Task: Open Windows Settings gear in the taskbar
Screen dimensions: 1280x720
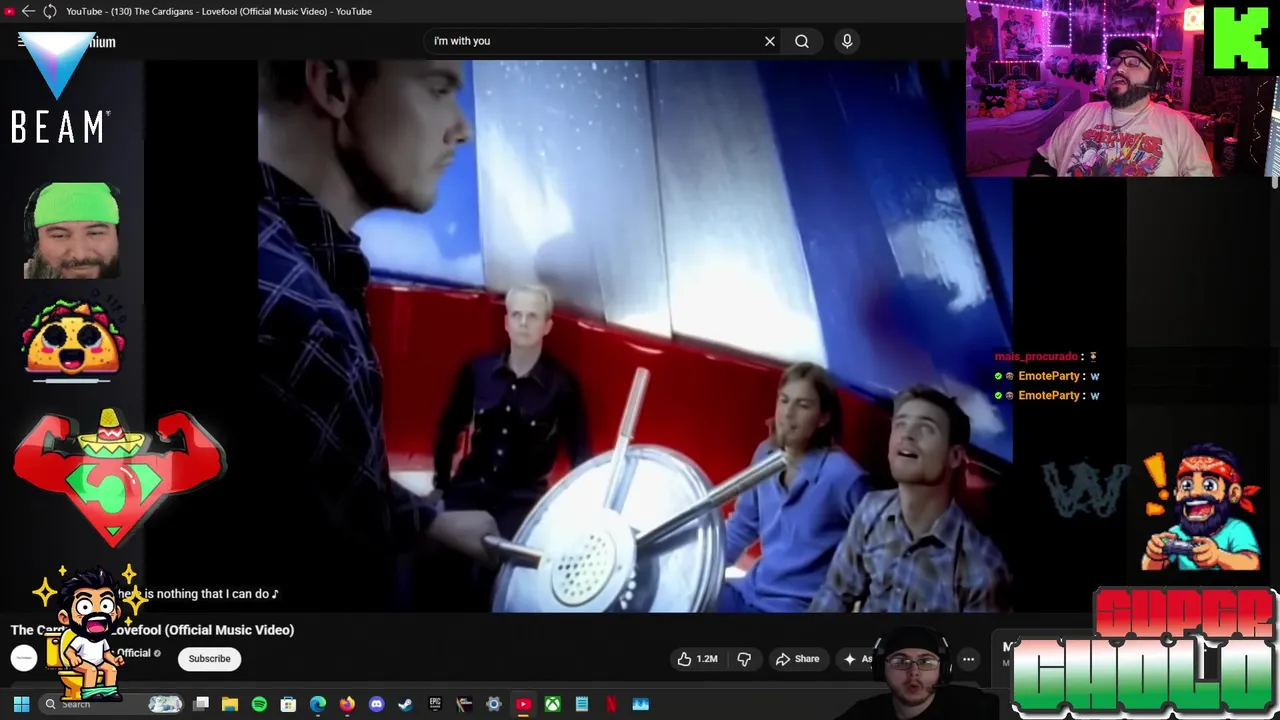Action: (493, 704)
